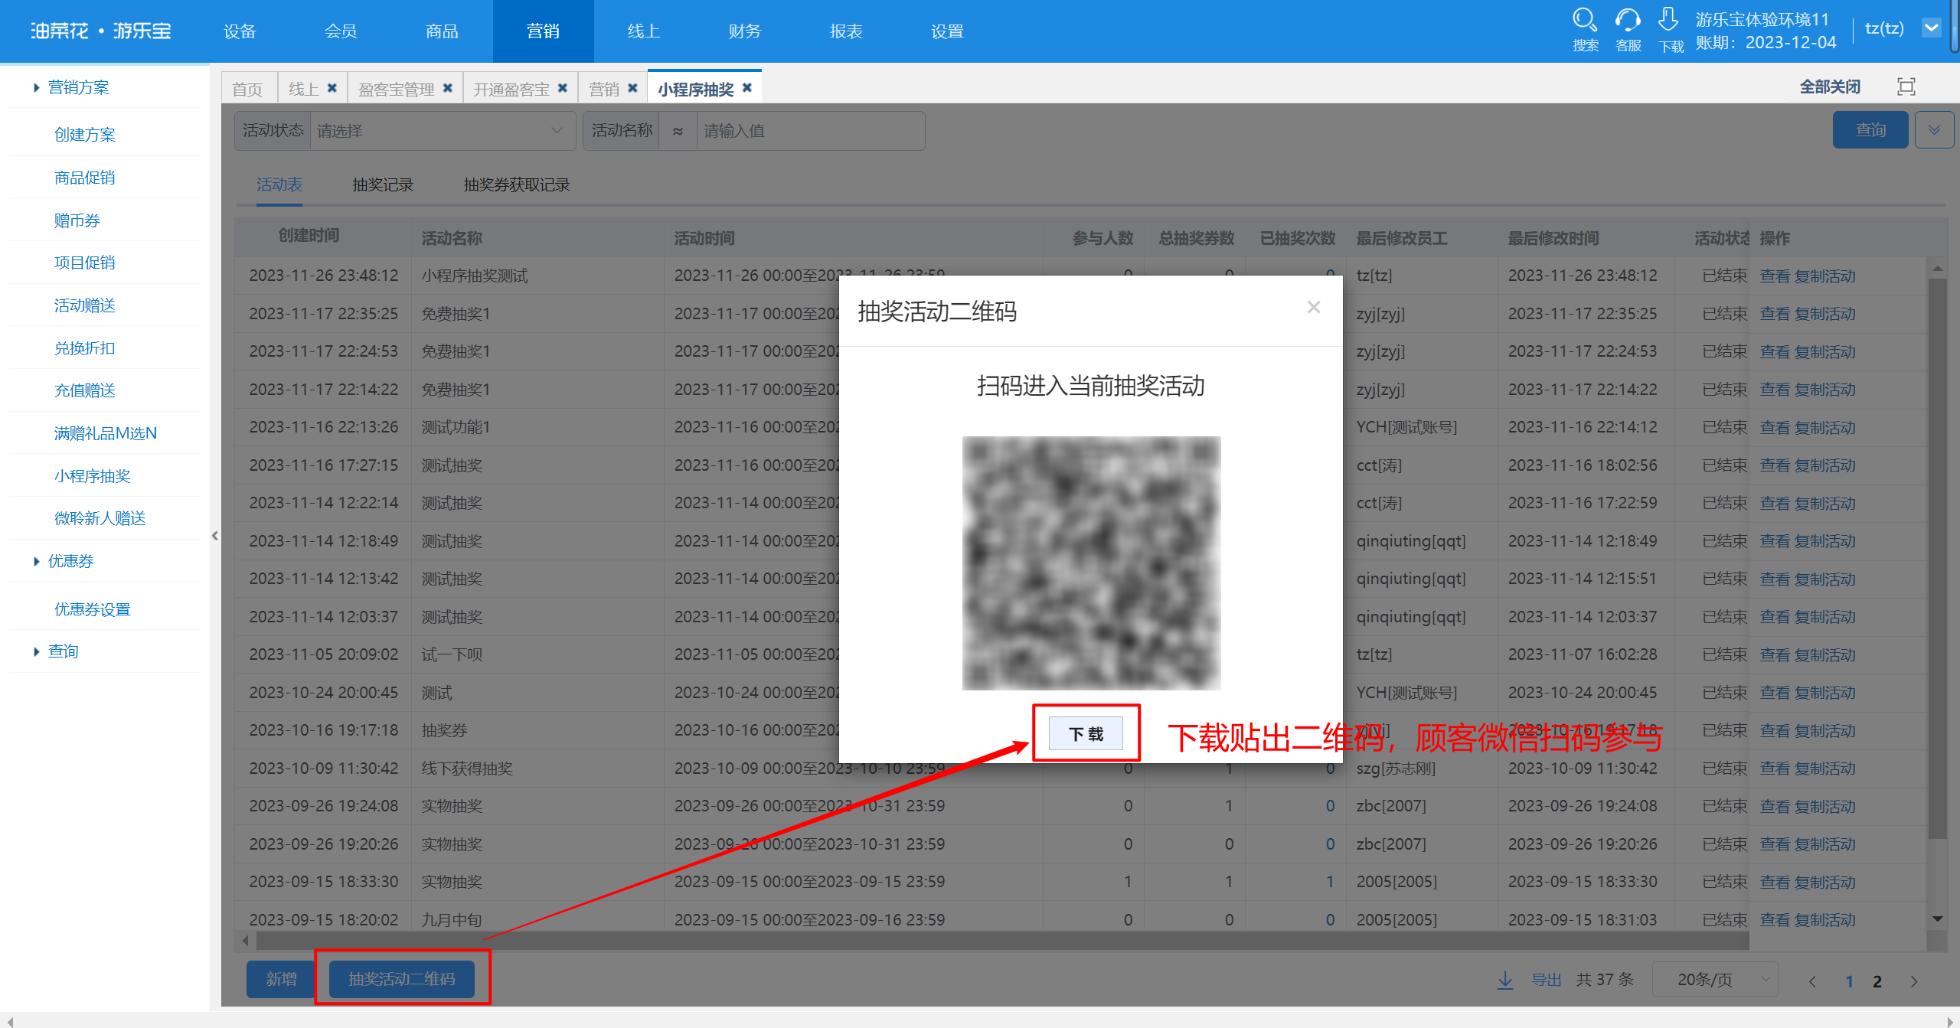Viewport: 1960px width, 1028px height.
Task: Click the export download arrow icon
Action: pyautogui.click(x=1505, y=980)
